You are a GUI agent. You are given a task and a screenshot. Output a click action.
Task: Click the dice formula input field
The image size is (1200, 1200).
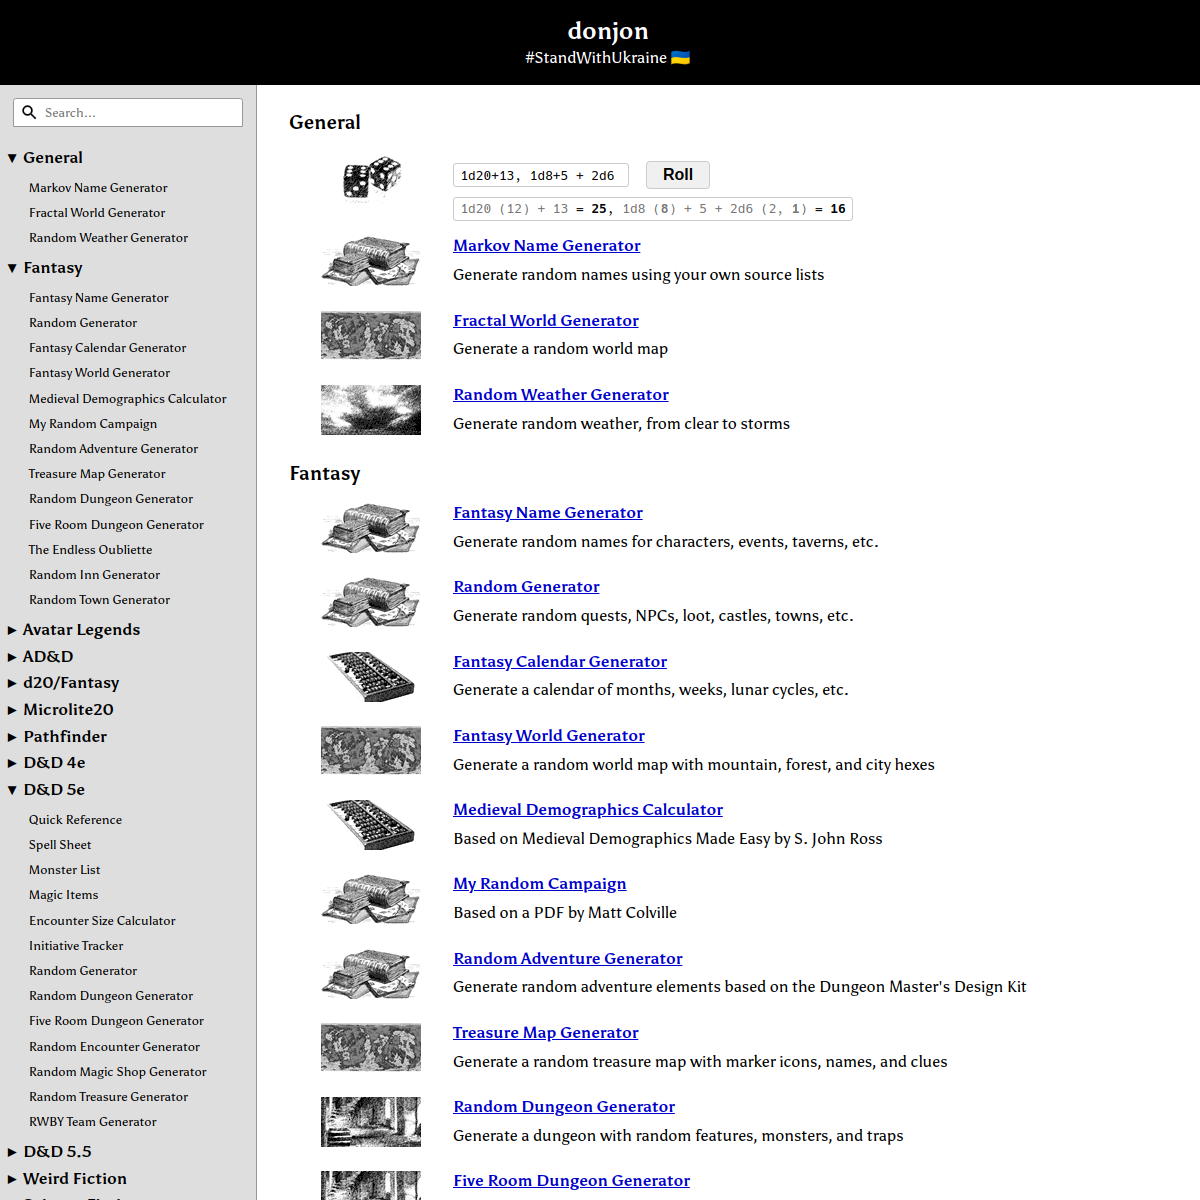tap(540, 176)
